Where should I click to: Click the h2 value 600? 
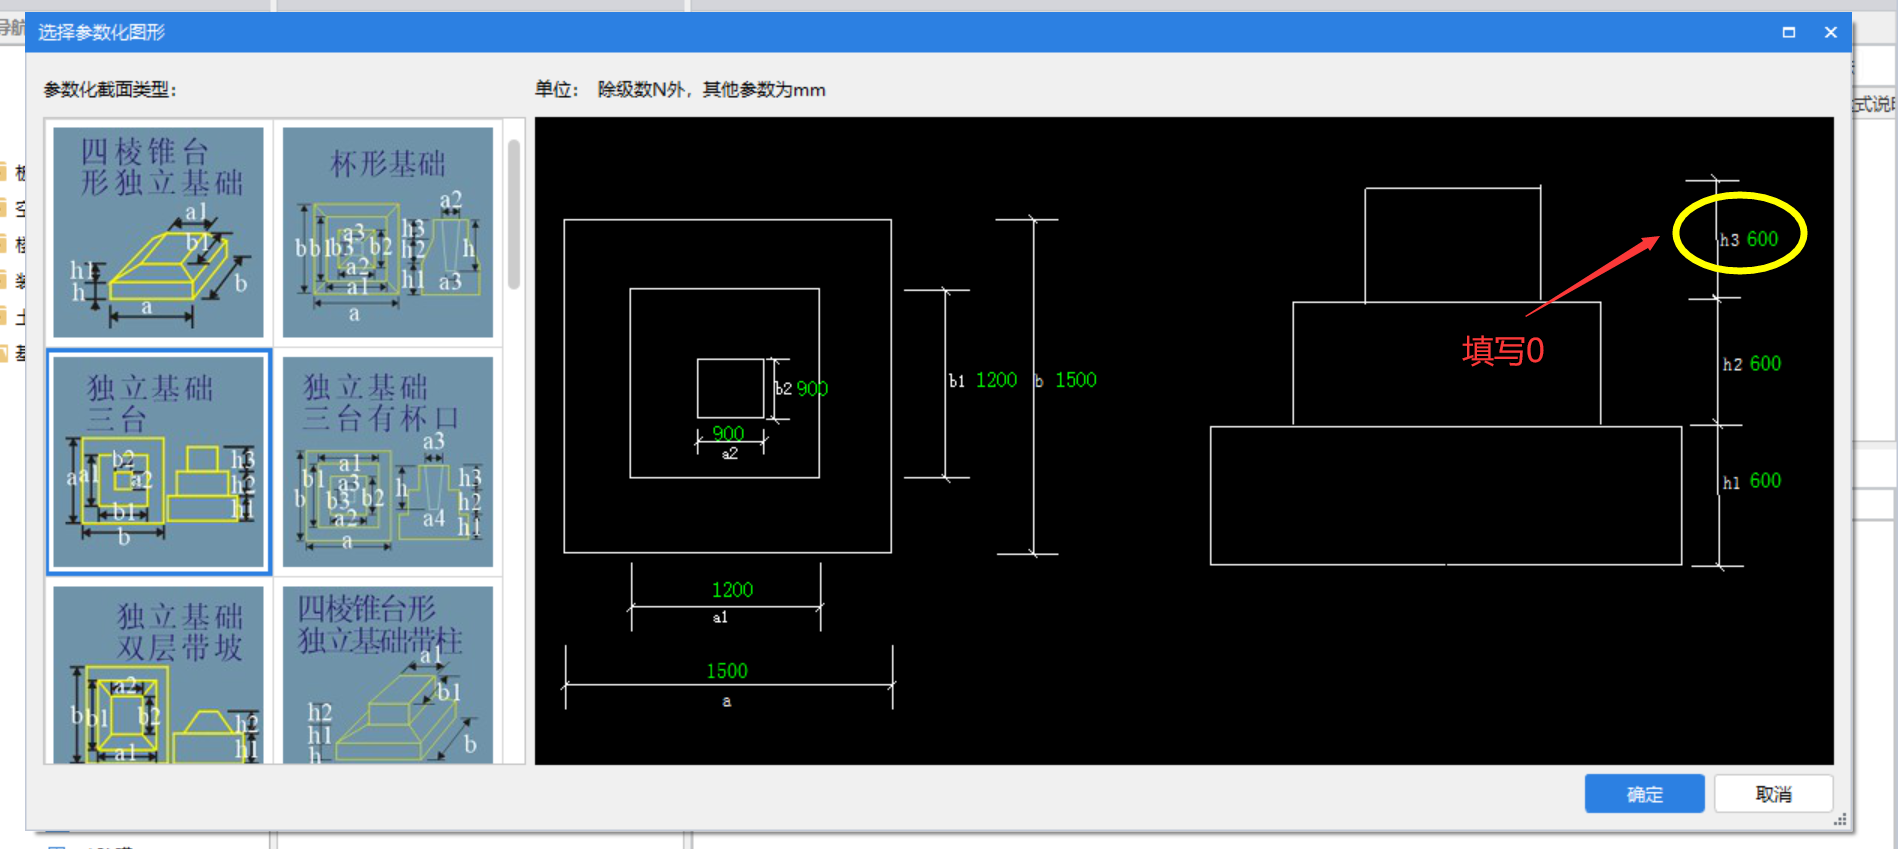coord(1765,364)
